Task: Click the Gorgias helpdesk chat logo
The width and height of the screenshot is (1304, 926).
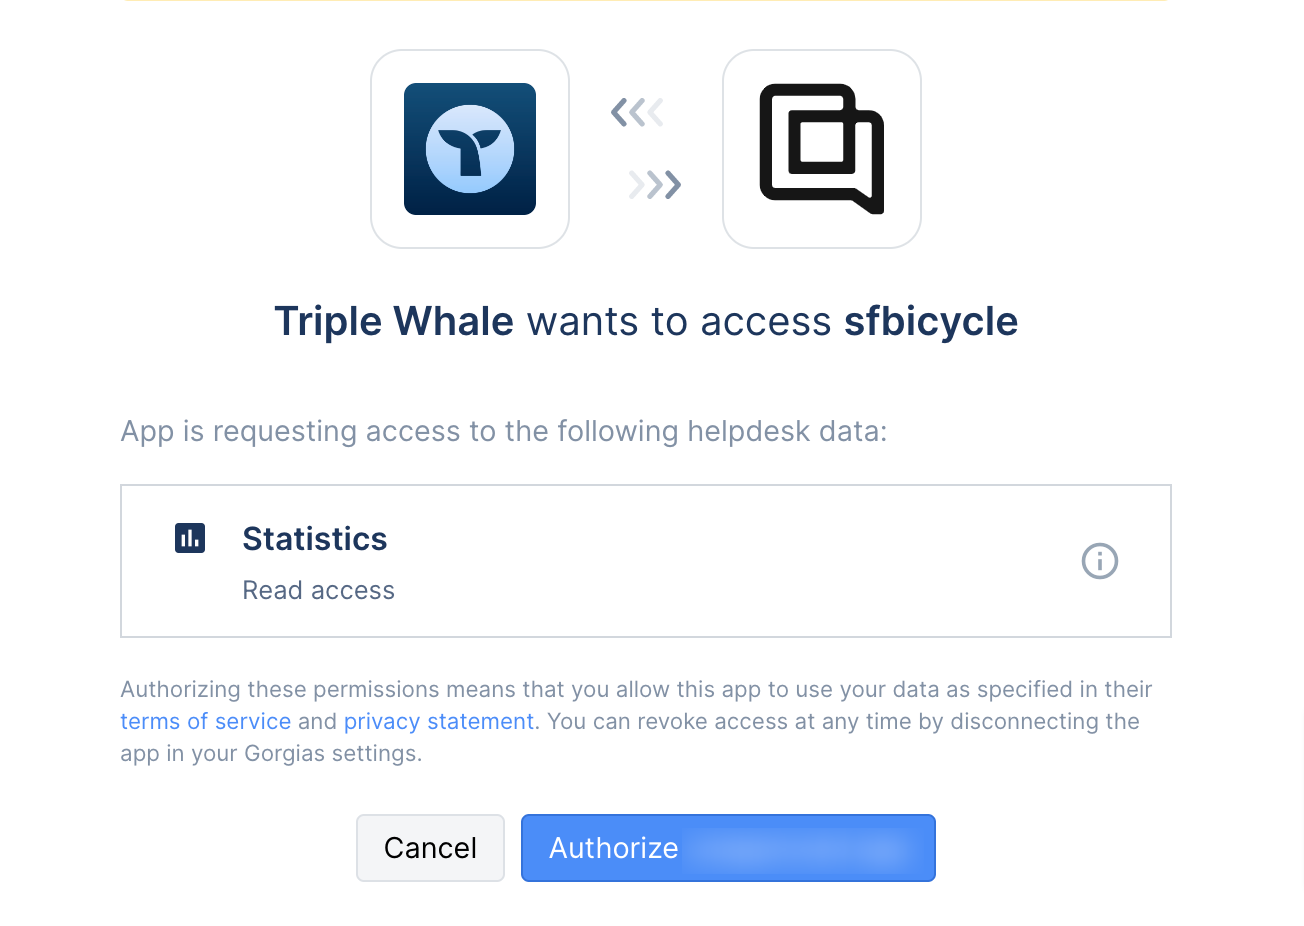Action: [822, 149]
